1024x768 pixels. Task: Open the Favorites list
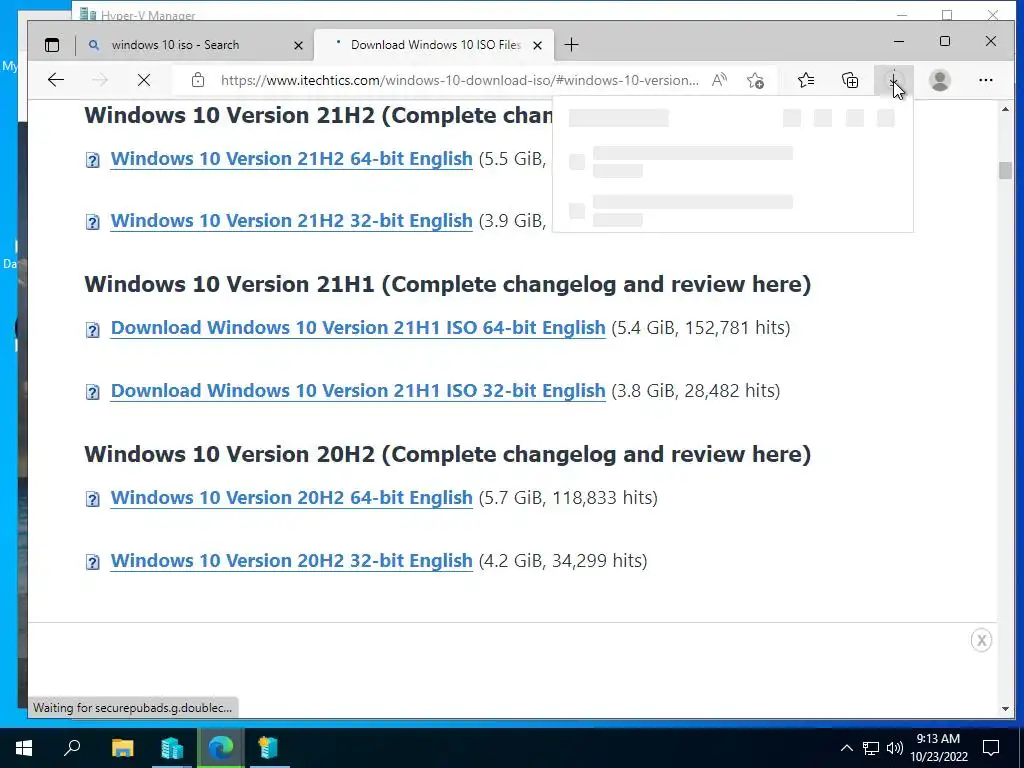[806, 80]
